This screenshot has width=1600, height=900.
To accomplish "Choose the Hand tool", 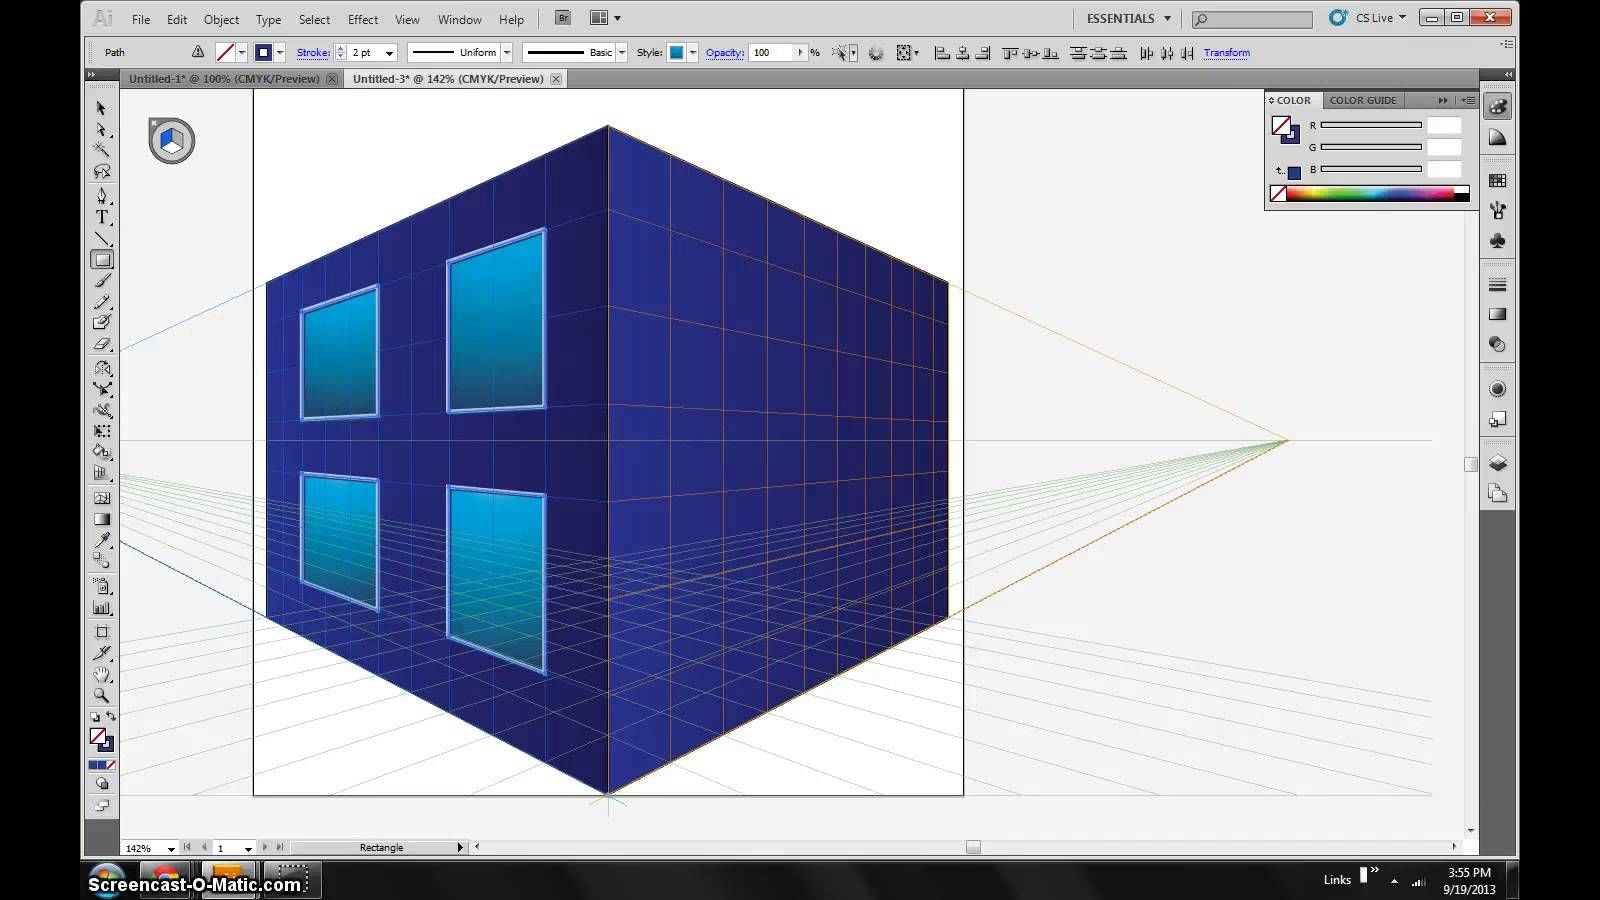I will pos(102,674).
